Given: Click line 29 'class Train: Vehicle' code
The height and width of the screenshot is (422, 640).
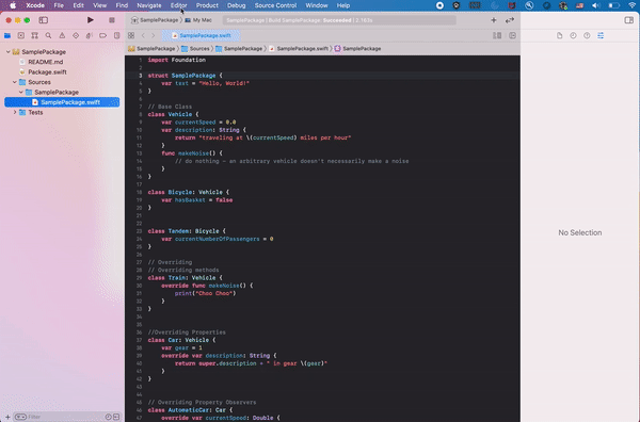Looking at the screenshot, I should 185,278.
